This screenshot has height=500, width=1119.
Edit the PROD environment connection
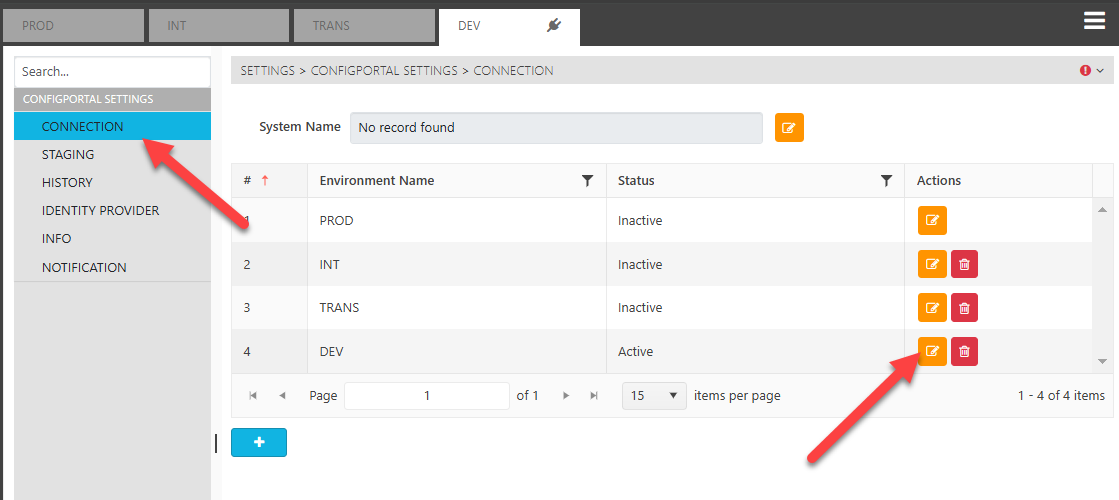(932, 220)
